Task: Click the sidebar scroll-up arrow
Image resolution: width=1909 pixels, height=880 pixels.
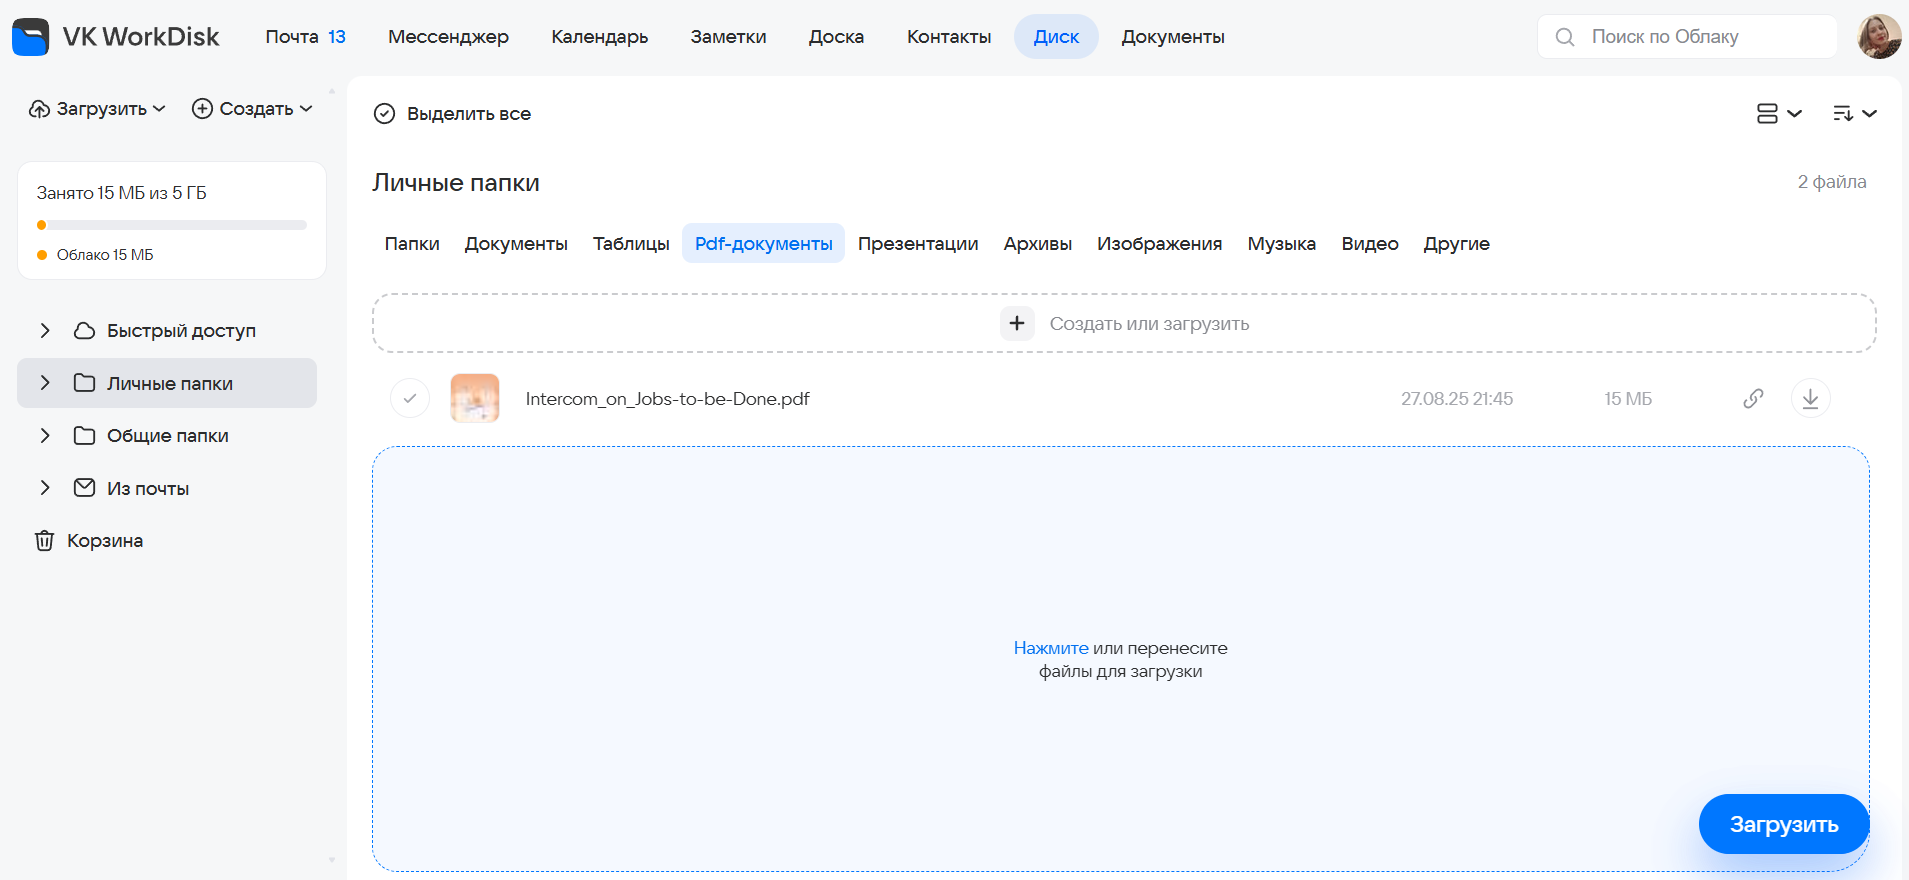Action: pyautogui.click(x=332, y=91)
